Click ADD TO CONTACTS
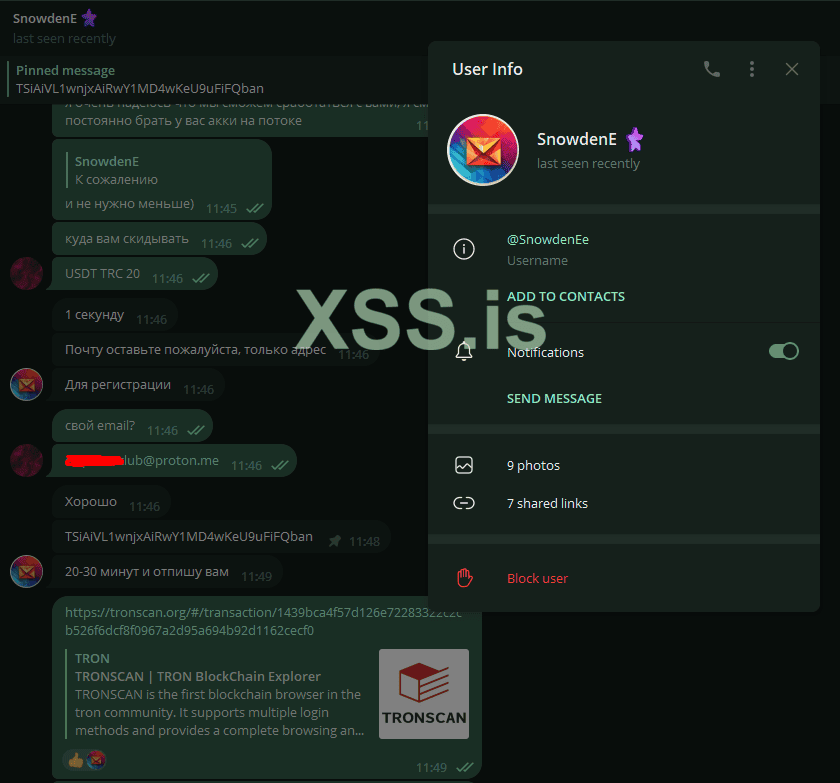This screenshot has height=783, width=840. (565, 296)
